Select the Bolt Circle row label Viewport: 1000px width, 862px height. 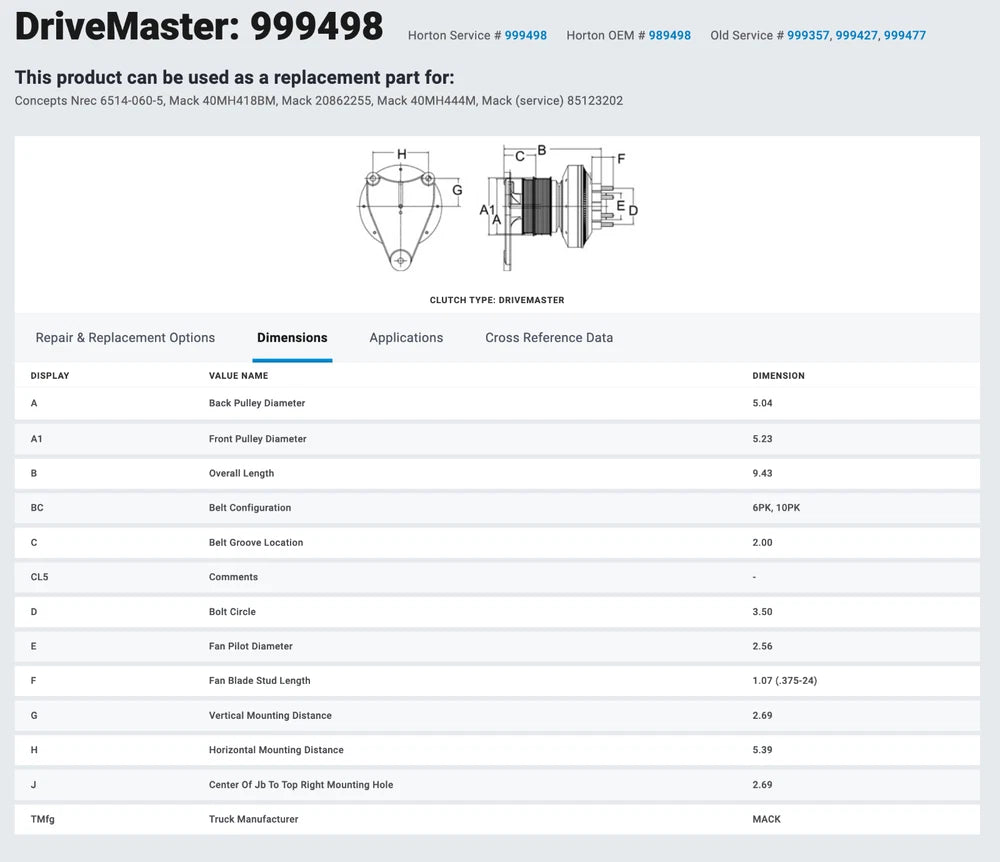pyautogui.click(x=232, y=612)
